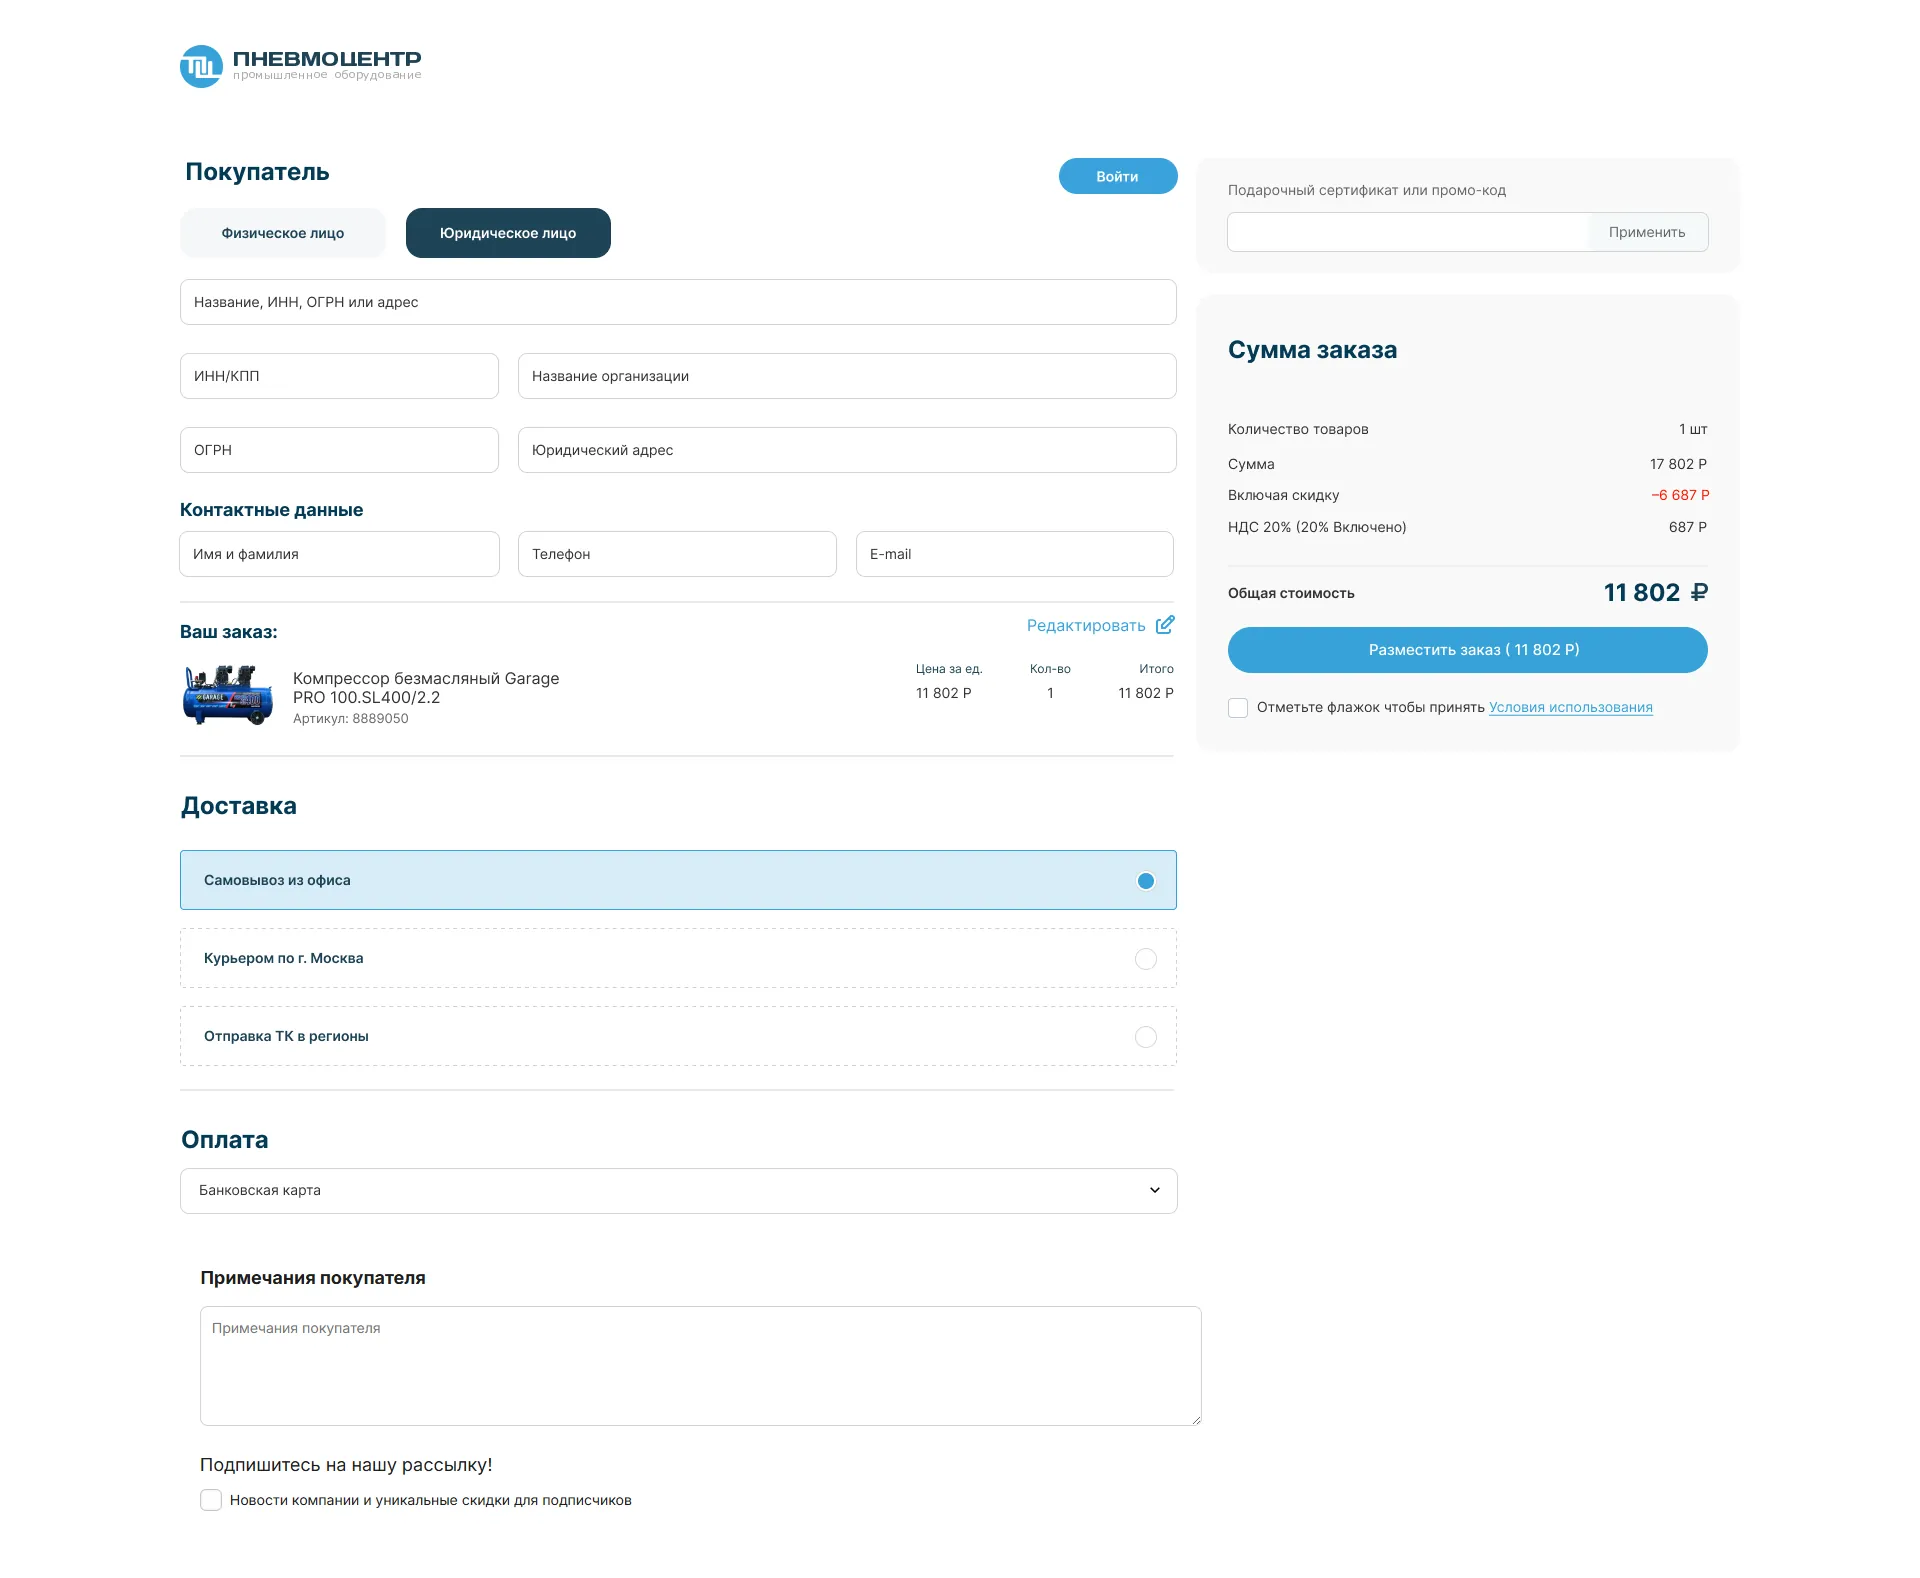Open the compressor product thumbnail
Screen dimensions: 1920x1578
click(228, 694)
